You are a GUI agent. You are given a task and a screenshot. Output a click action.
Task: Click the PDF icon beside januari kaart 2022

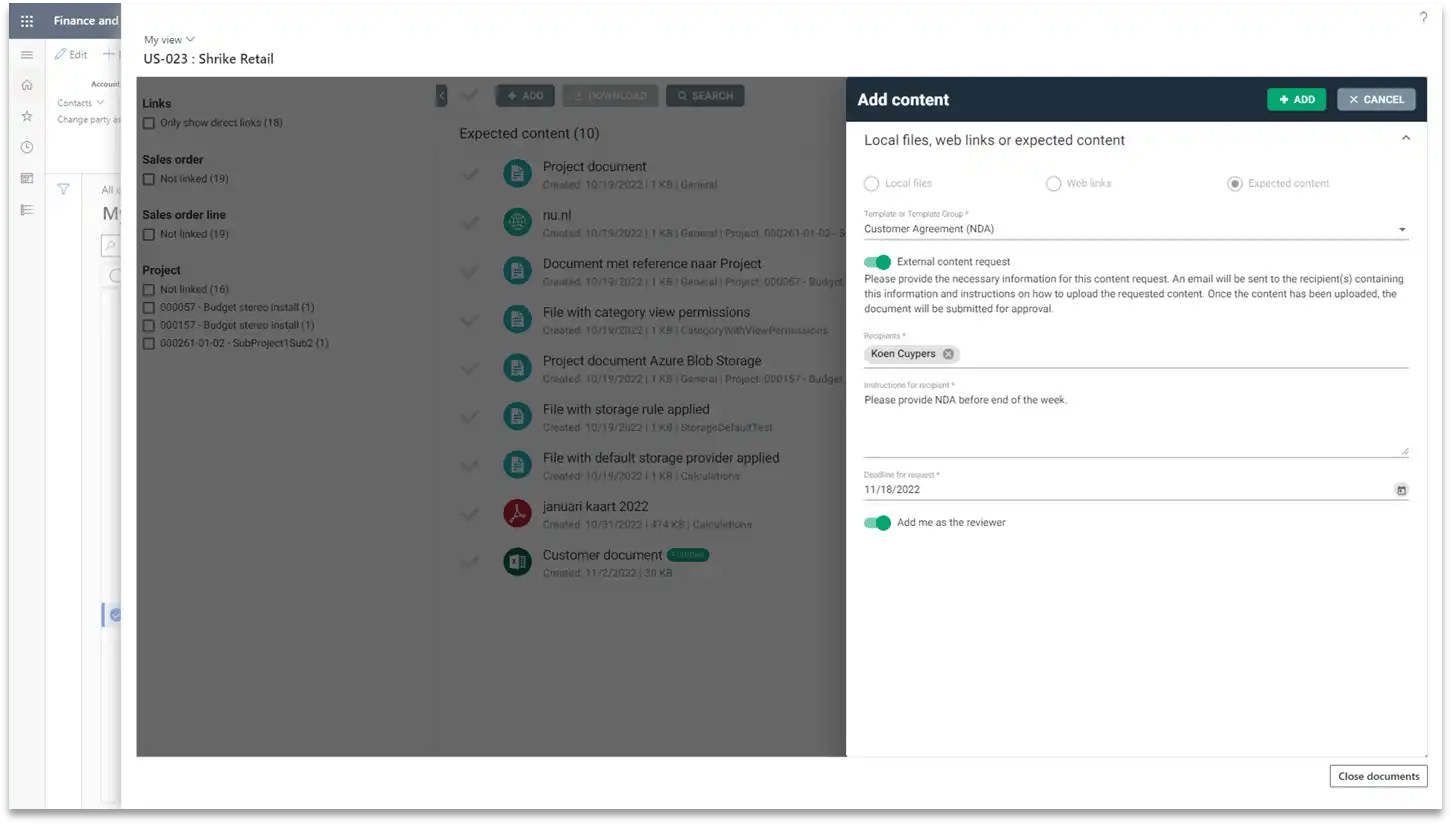click(517, 513)
